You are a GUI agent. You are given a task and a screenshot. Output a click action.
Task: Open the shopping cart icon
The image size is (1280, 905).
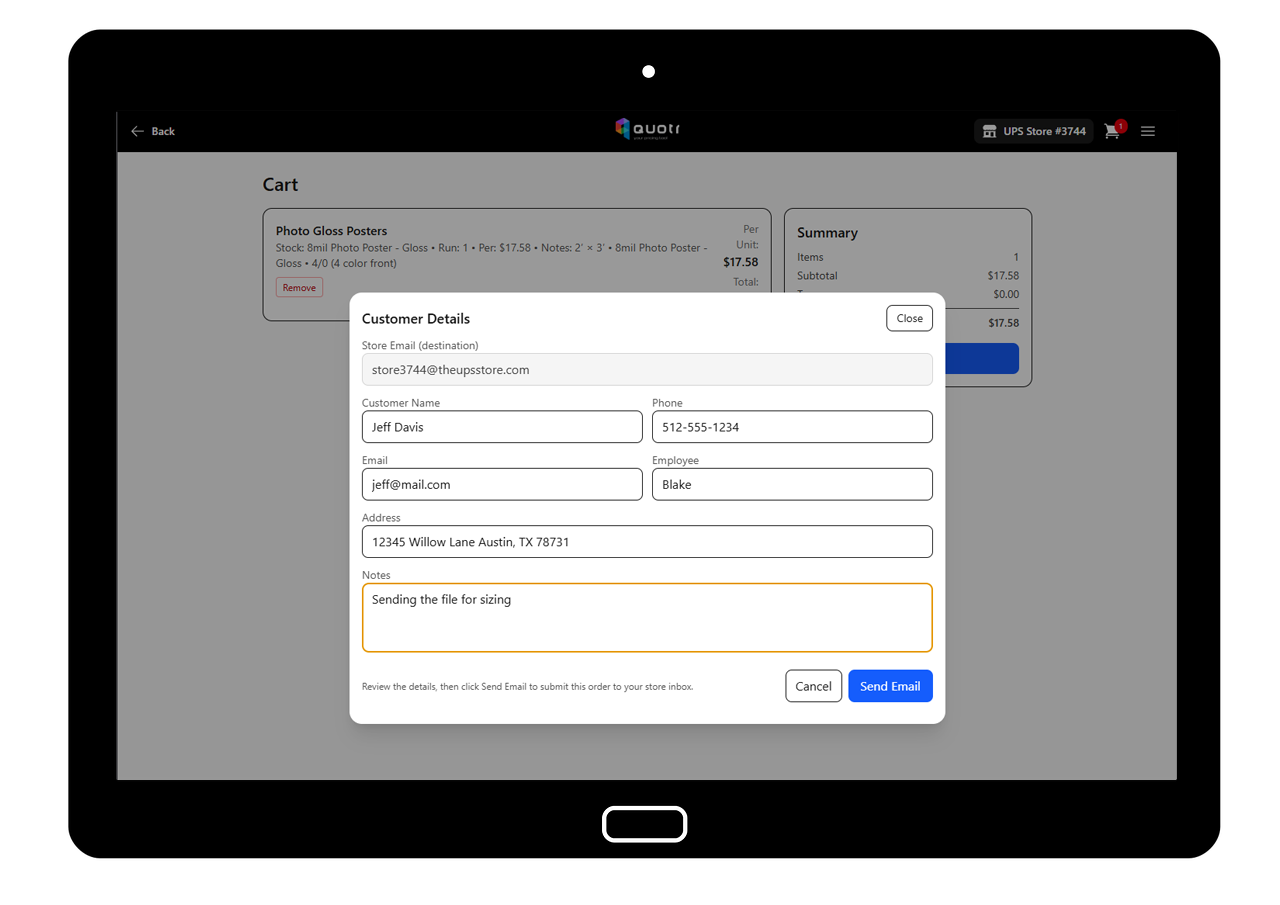pyautogui.click(x=1111, y=132)
